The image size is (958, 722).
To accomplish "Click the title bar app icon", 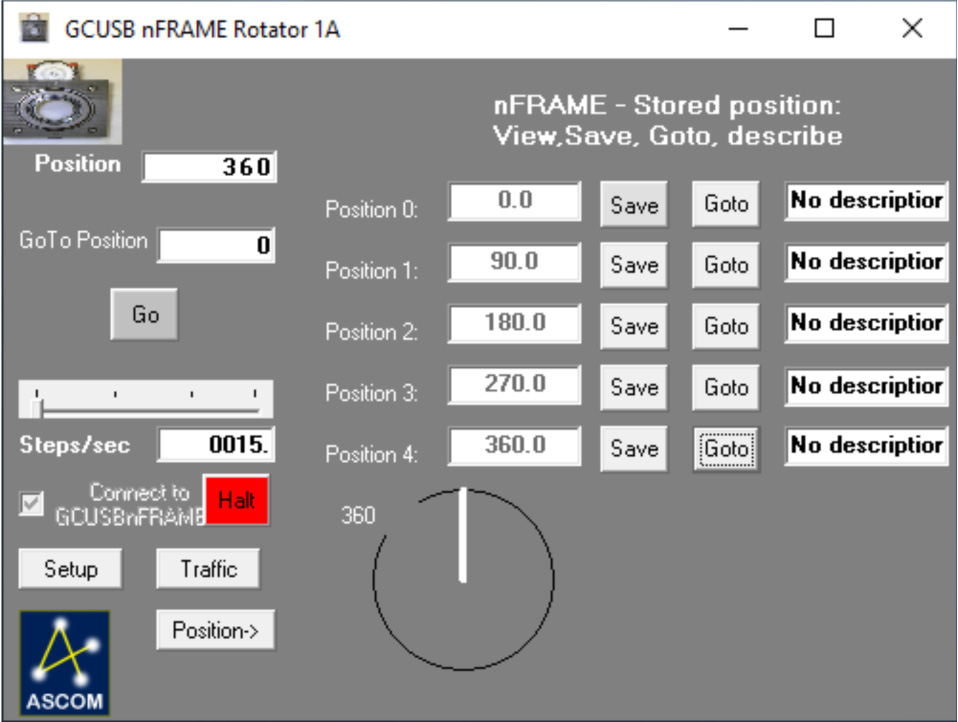I will (x=36, y=29).
